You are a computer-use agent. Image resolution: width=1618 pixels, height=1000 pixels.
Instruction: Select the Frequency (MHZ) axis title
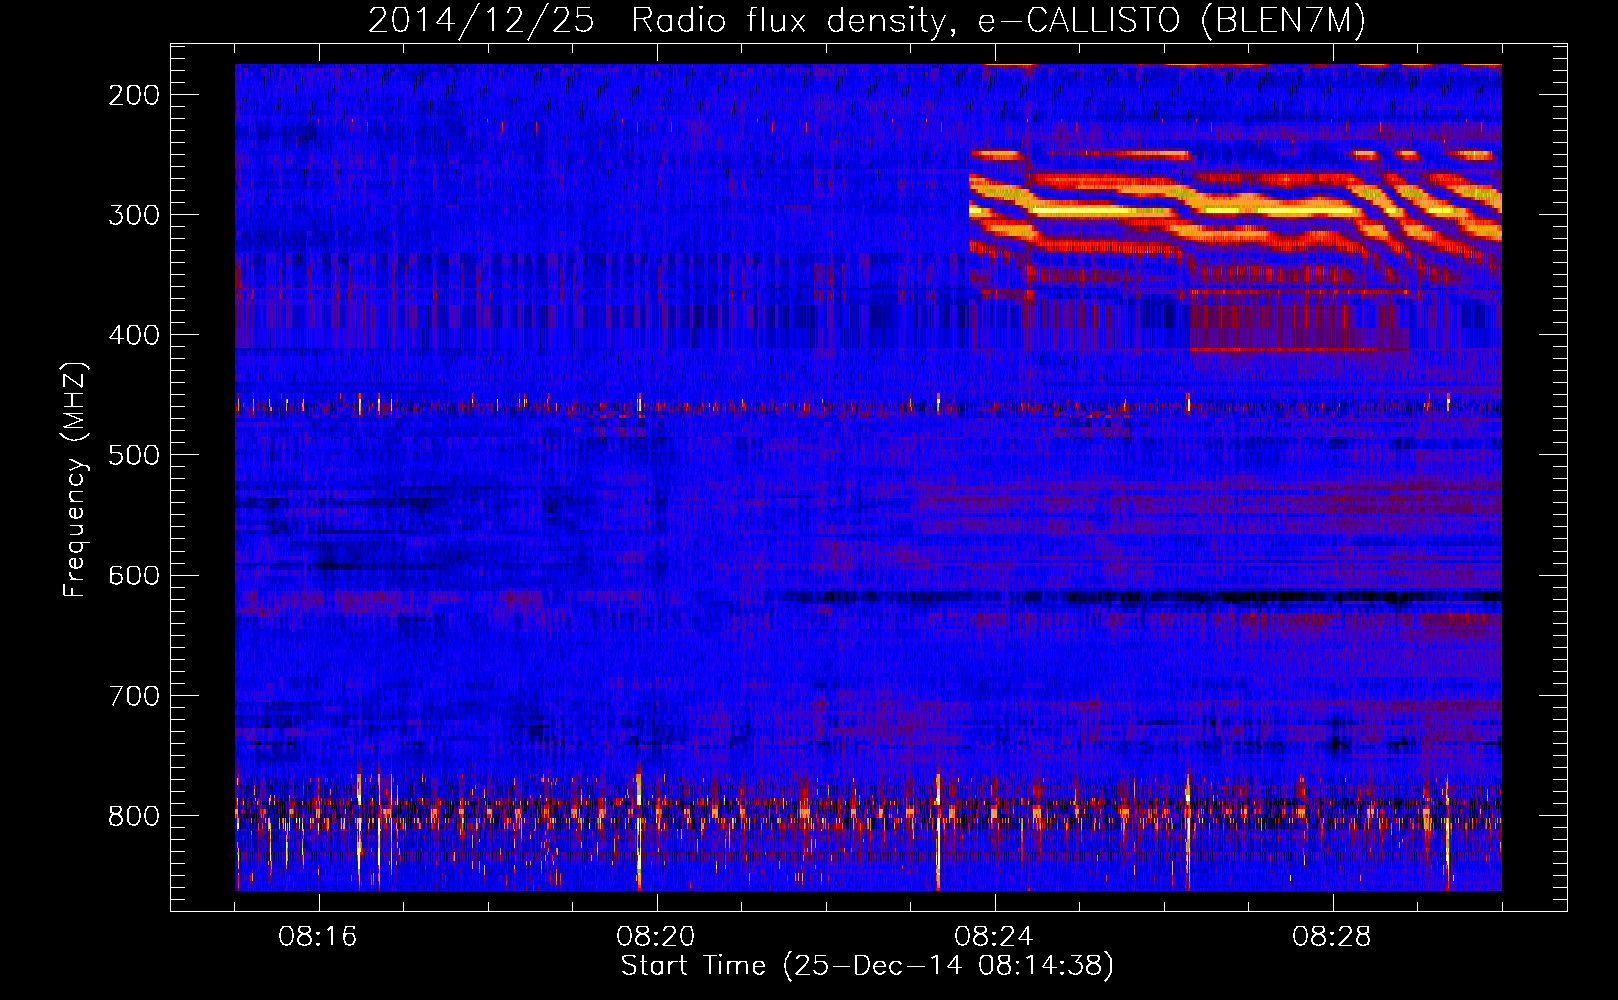click(76, 479)
